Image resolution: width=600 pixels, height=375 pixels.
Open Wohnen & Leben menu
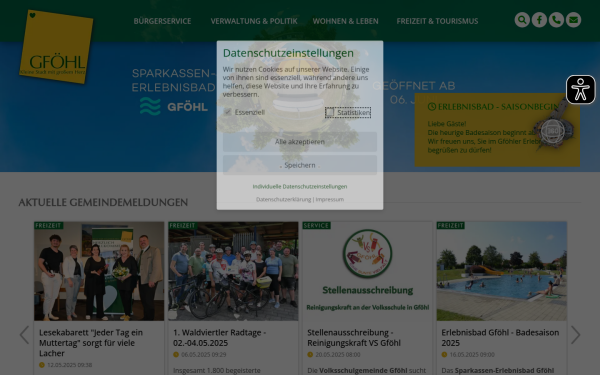pyautogui.click(x=346, y=21)
